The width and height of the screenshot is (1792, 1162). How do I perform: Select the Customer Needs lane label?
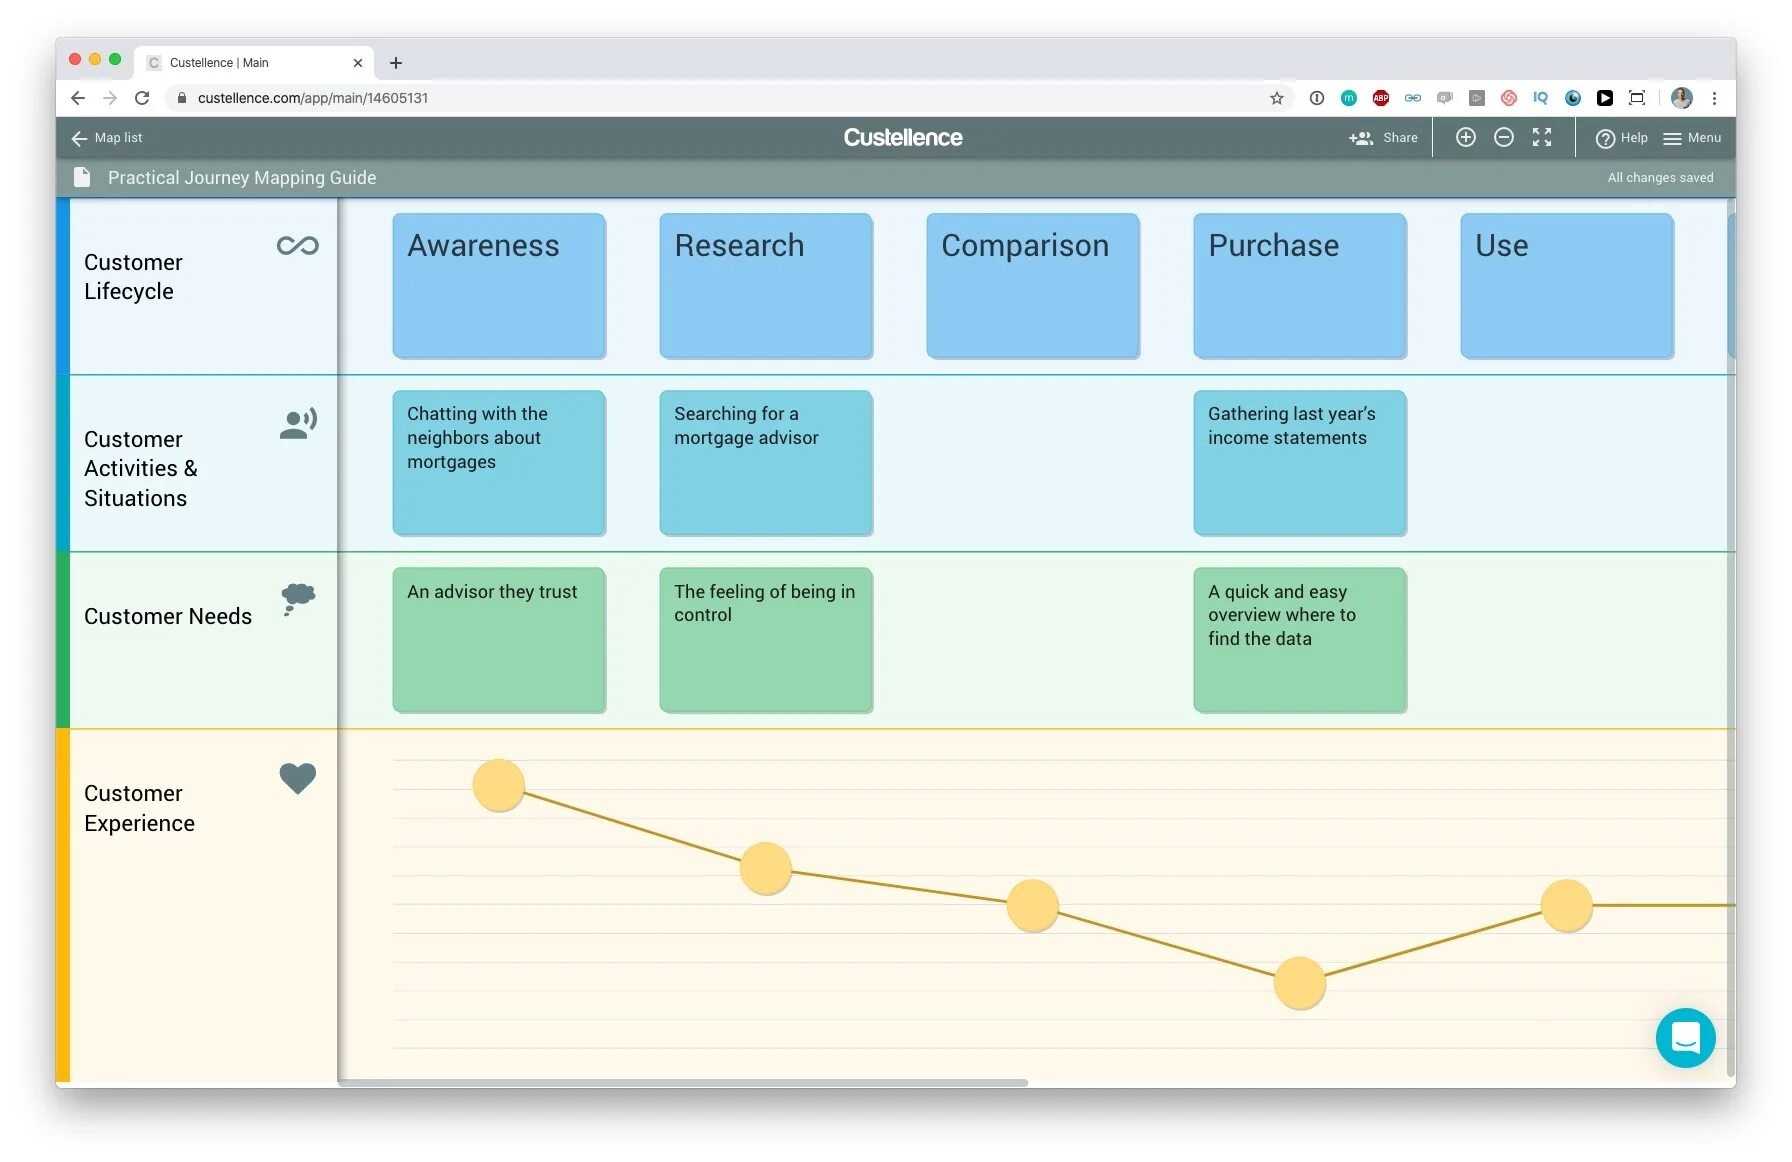(168, 616)
